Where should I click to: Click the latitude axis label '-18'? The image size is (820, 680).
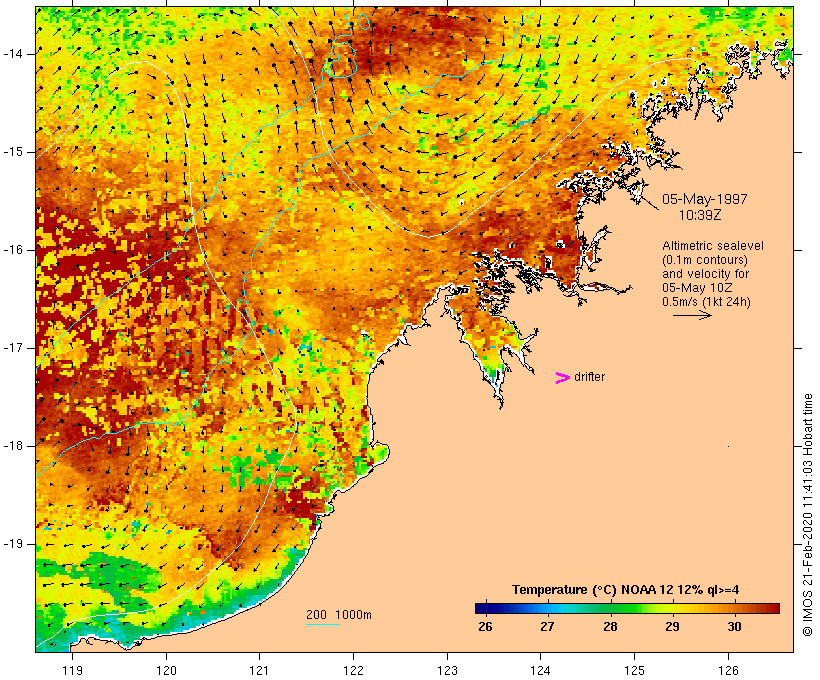13,446
